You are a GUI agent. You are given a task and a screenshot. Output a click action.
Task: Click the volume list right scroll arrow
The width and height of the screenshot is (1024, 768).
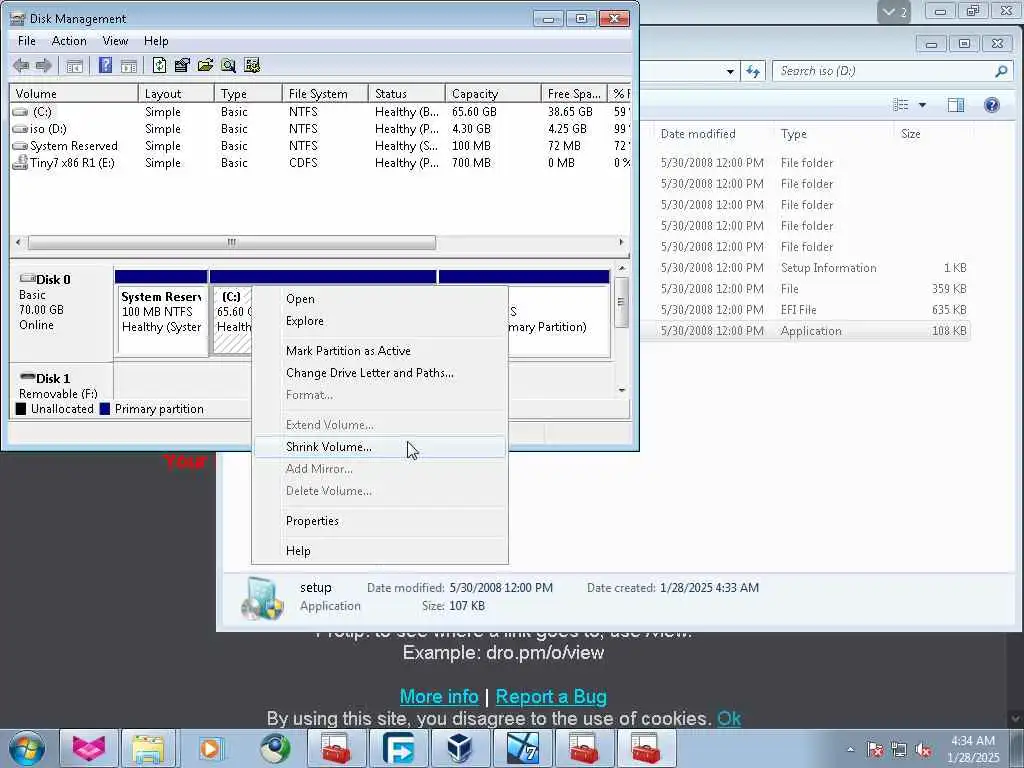pyautogui.click(x=621, y=242)
